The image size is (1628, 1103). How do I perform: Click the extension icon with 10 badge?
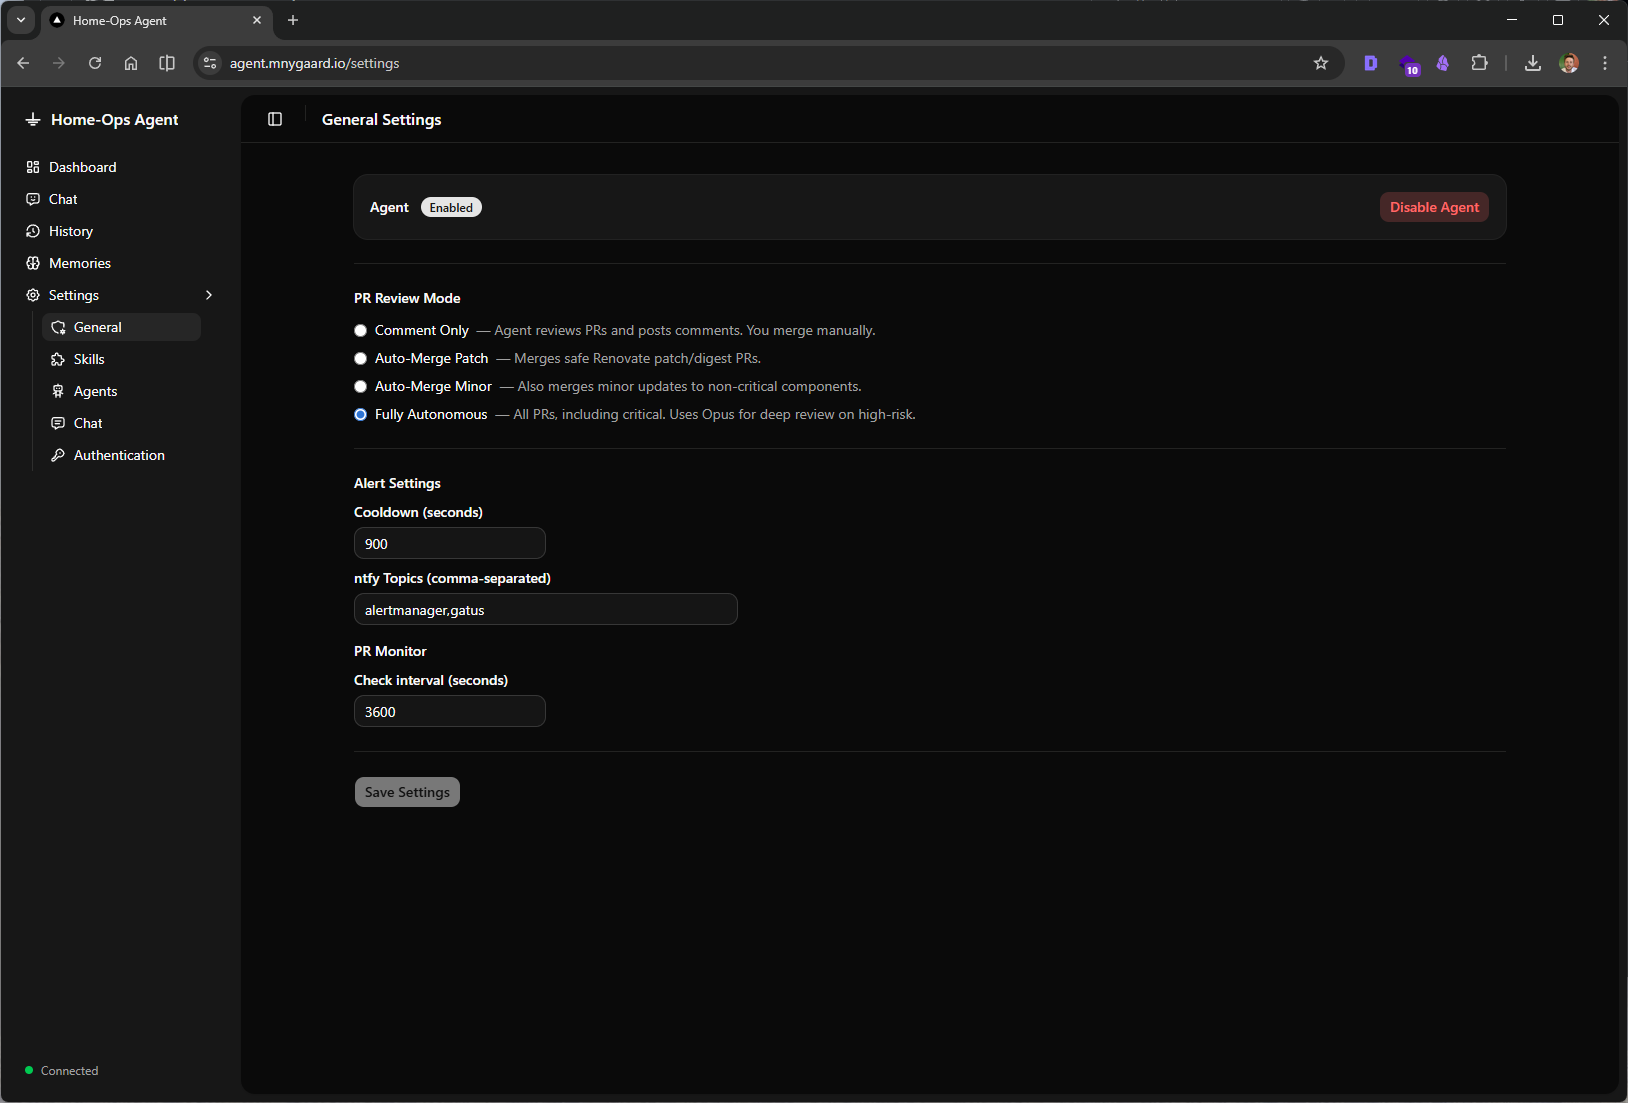1409,65
